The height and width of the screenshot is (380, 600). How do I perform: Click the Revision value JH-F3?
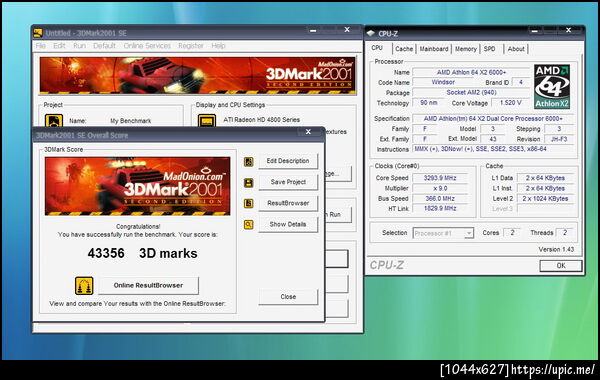click(x=559, y=139)
